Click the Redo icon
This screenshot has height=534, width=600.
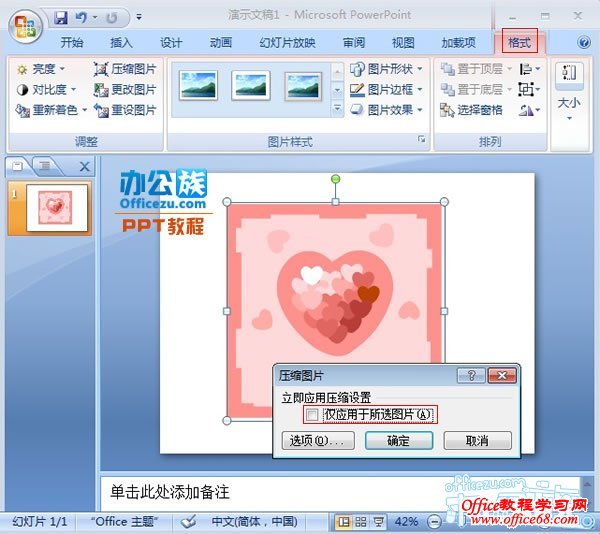pos(111,18)
